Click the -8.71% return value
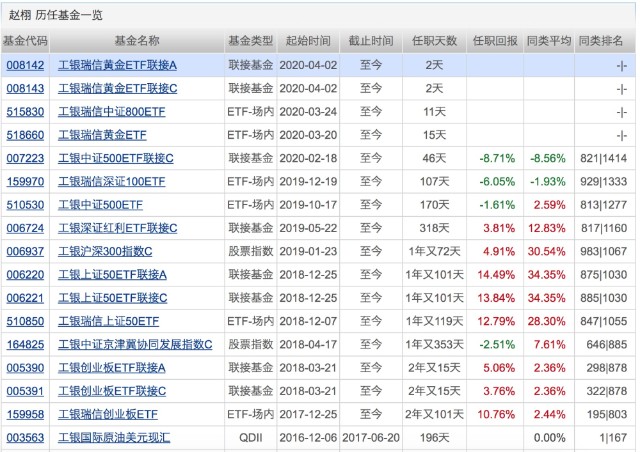Screen dimensions: 640x452 click(x=497, y=158)
